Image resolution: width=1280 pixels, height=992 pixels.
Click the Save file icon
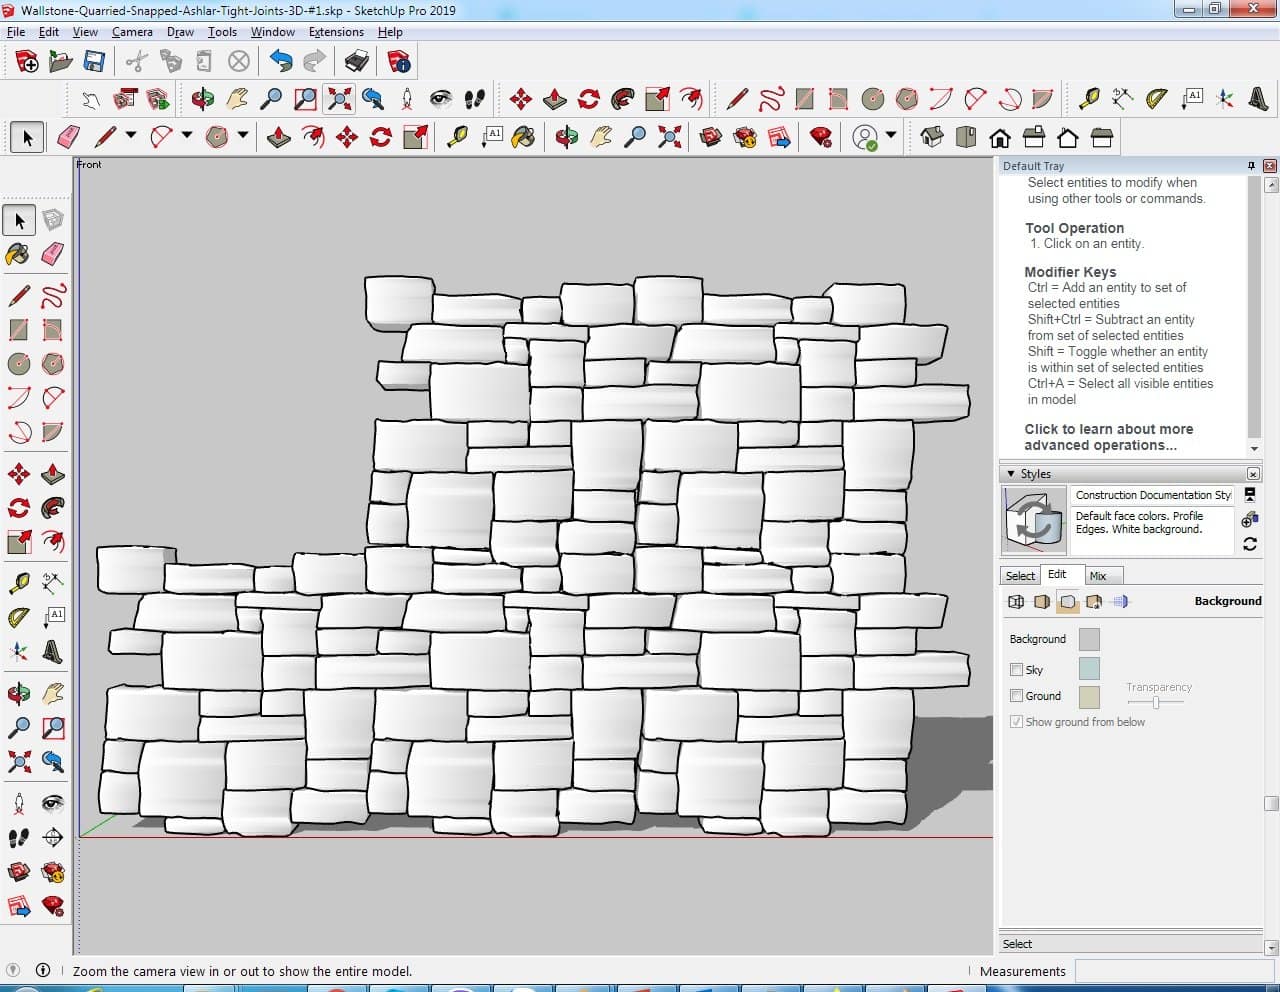[x=94, y=62]
